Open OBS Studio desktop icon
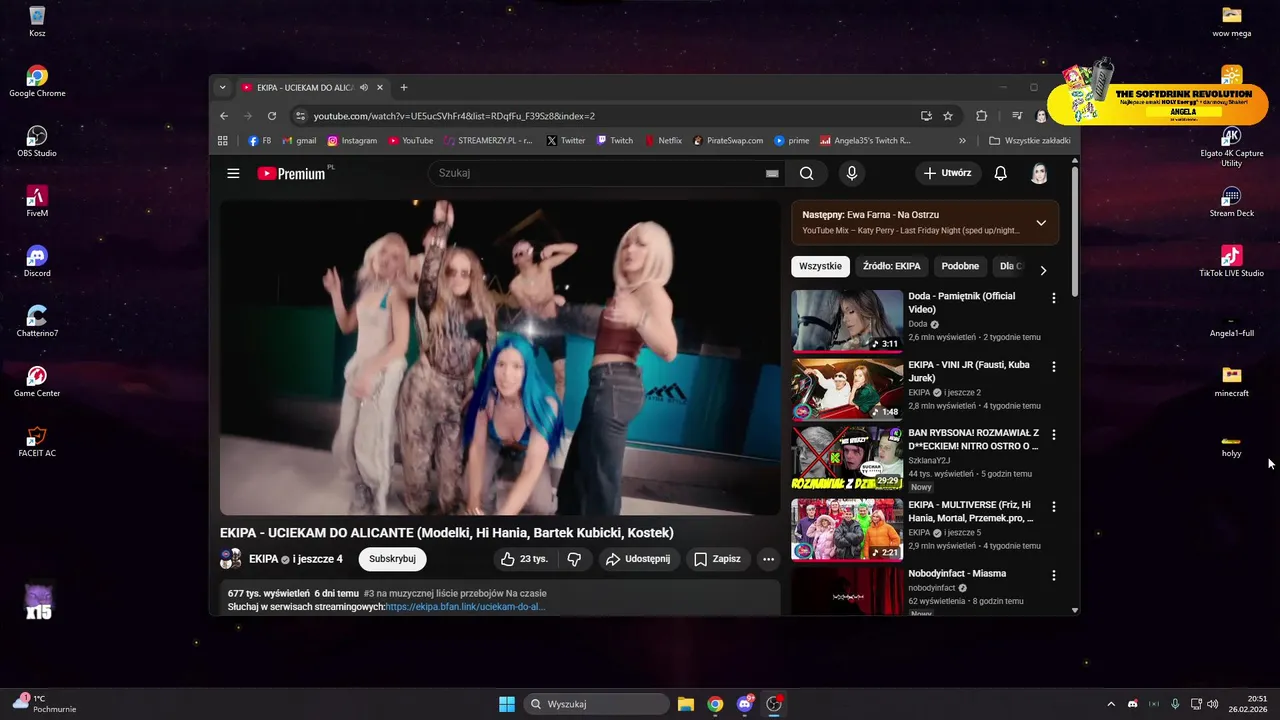The image size is (1280, 720). click(x=37, y=140)
